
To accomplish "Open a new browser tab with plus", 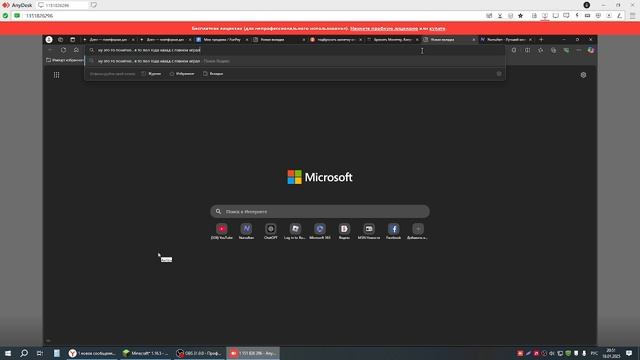I will click(x=541, y=40).
